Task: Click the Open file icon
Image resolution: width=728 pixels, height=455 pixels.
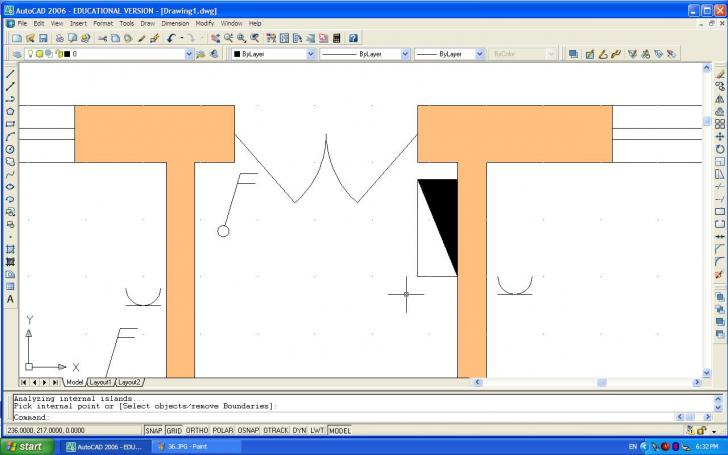Action: (30, 38)
